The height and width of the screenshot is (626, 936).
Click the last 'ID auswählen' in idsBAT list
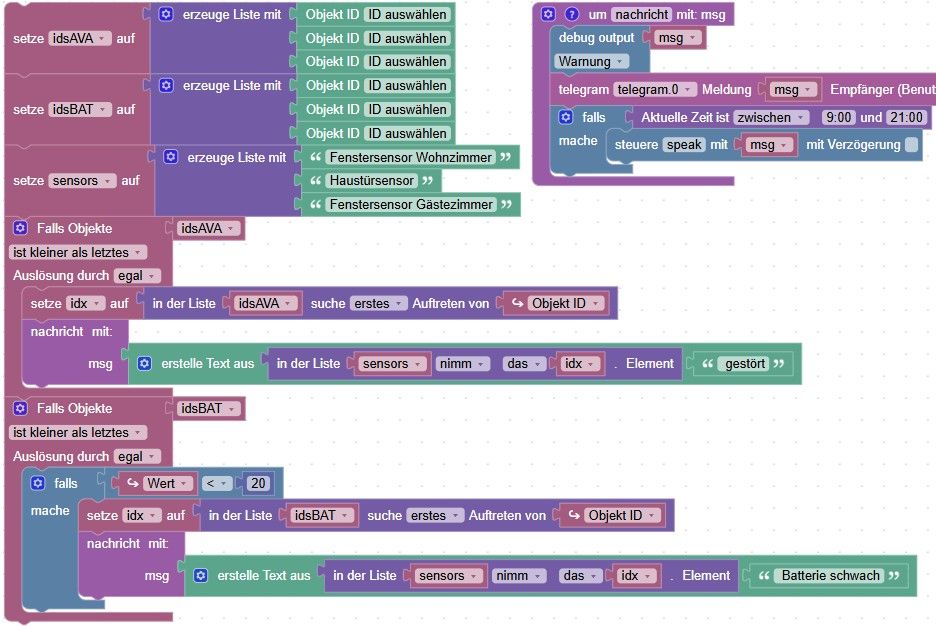407,133
